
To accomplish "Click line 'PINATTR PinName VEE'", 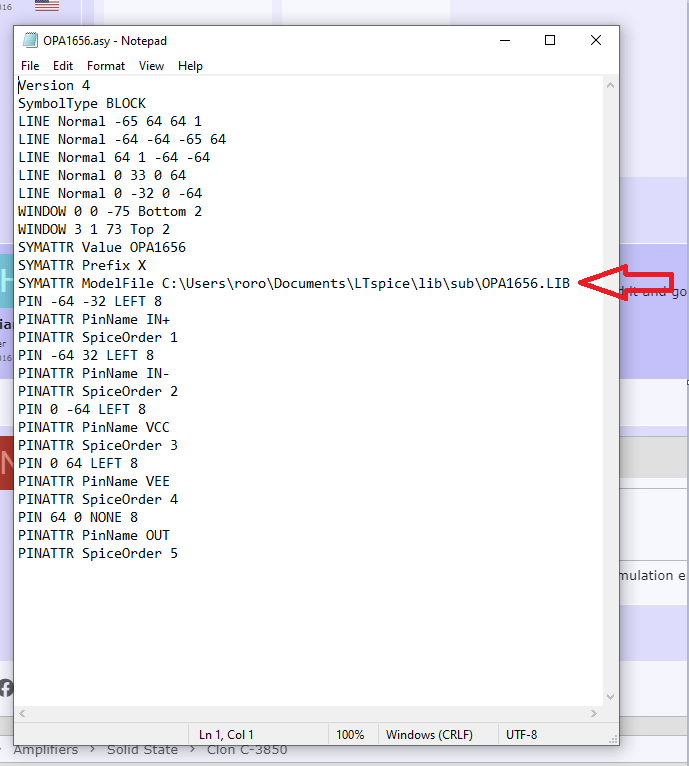I will [94, 481].
